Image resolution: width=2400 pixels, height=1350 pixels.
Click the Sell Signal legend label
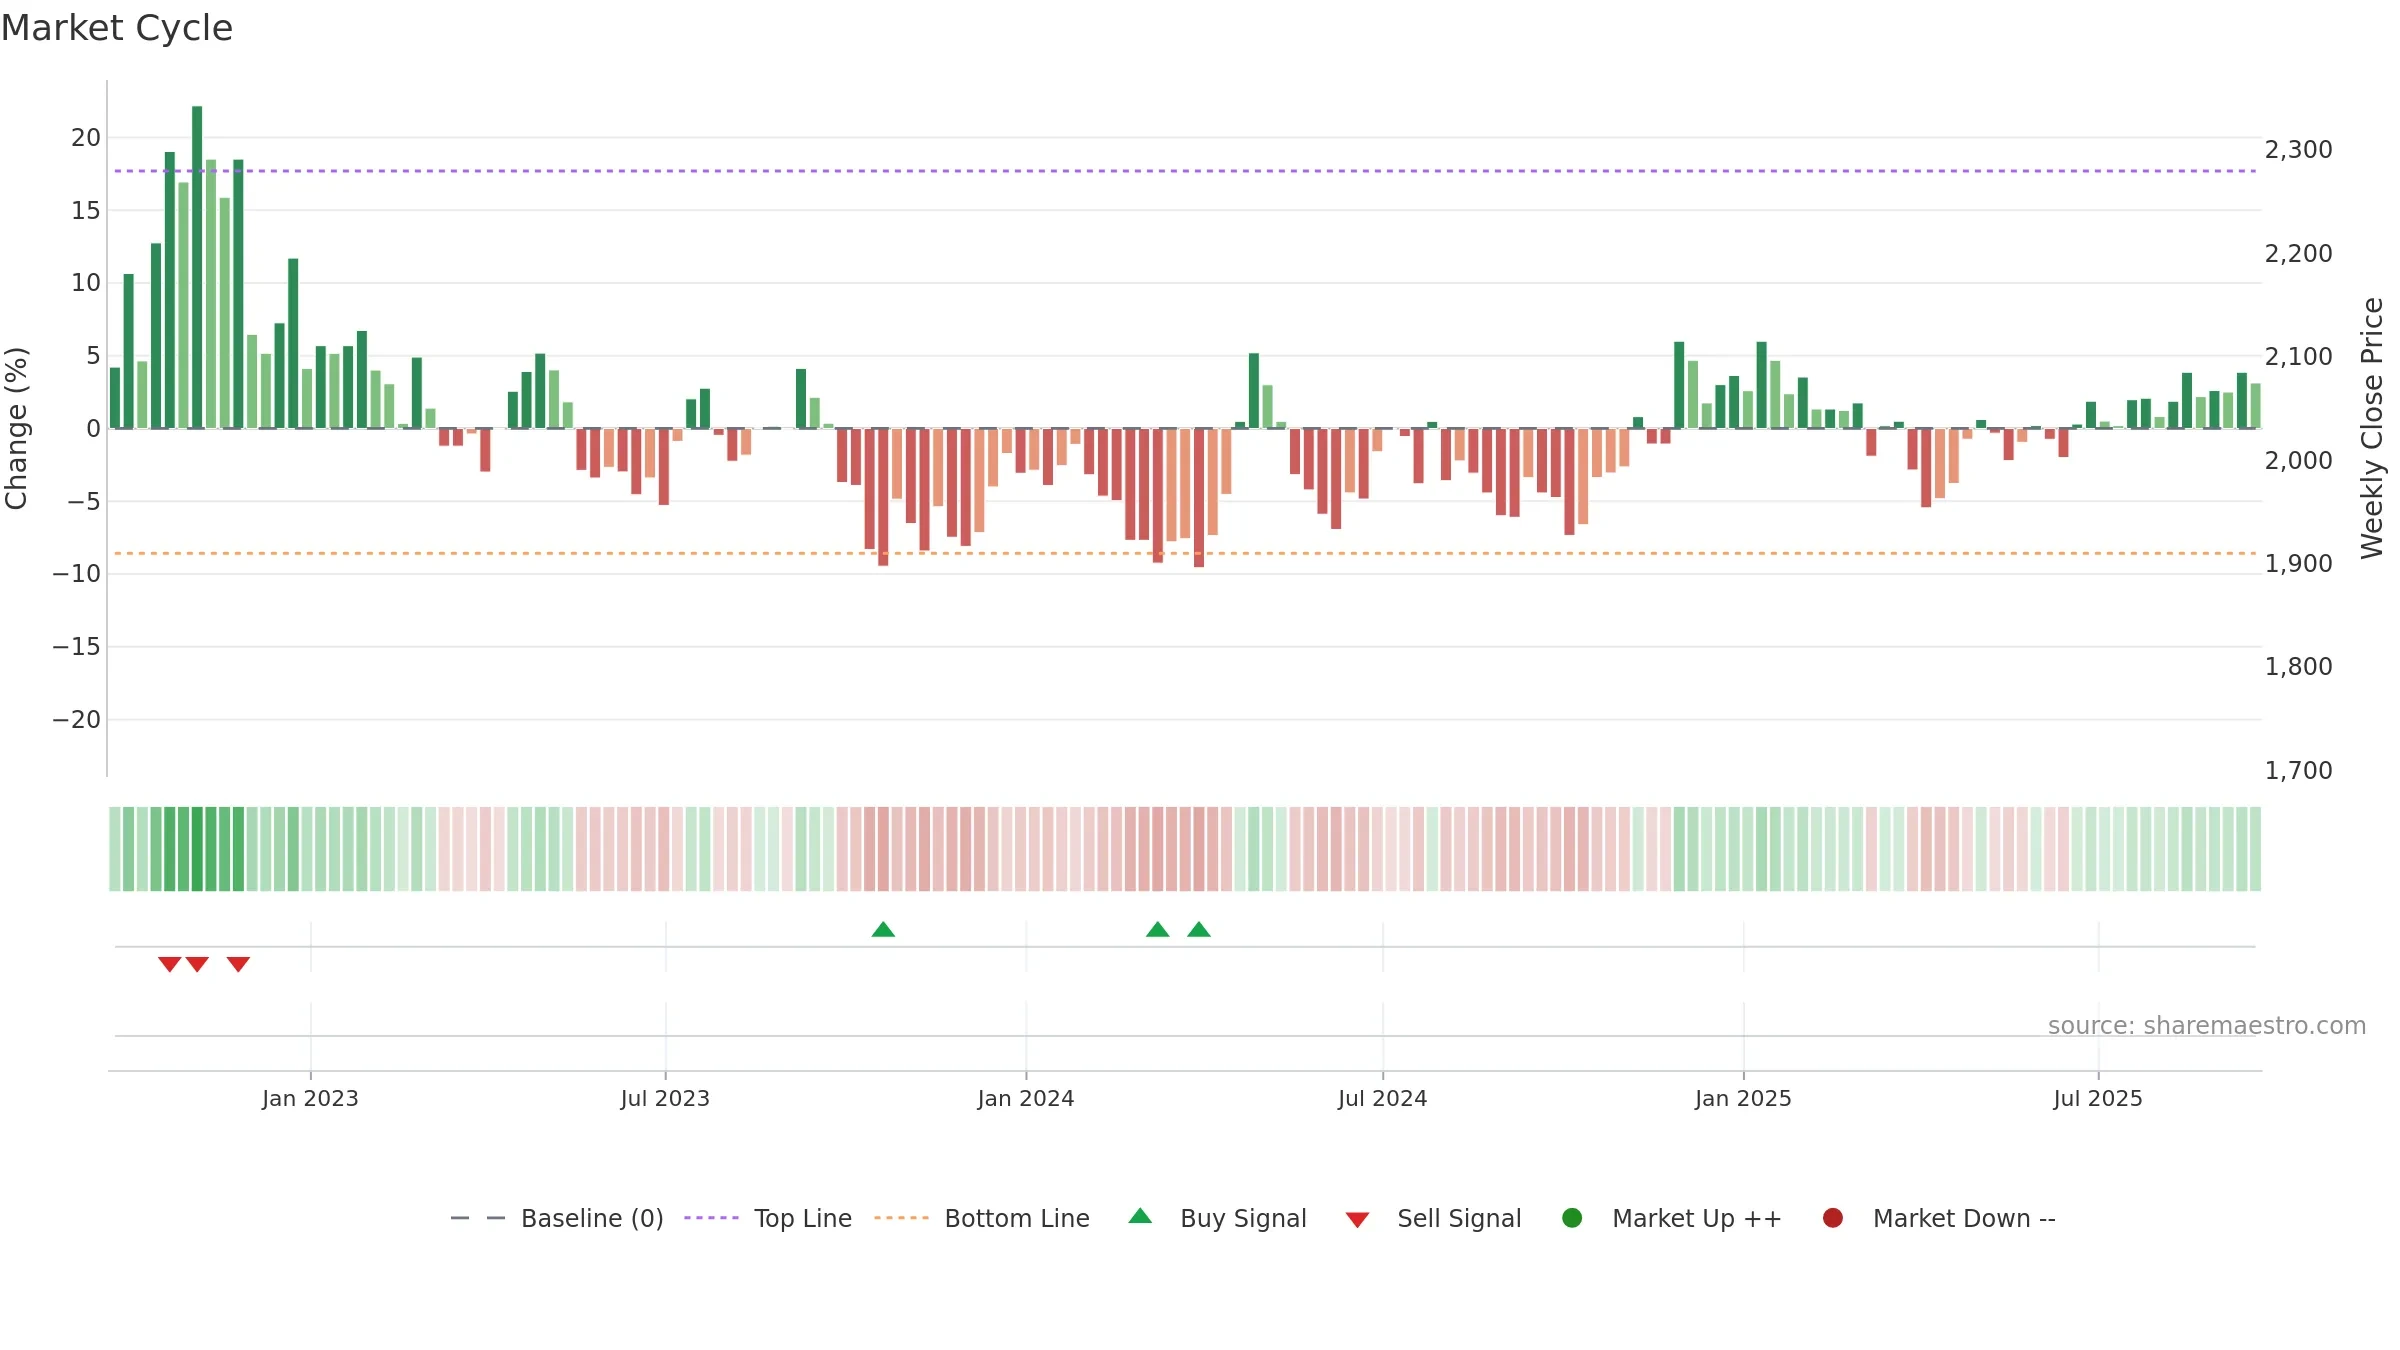coord(1459,1218)
